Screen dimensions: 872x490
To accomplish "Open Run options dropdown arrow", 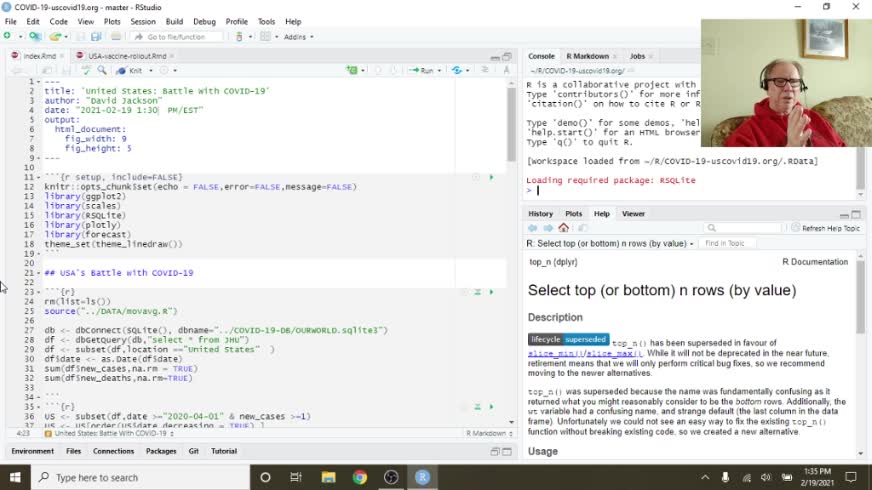I will 439,71.
